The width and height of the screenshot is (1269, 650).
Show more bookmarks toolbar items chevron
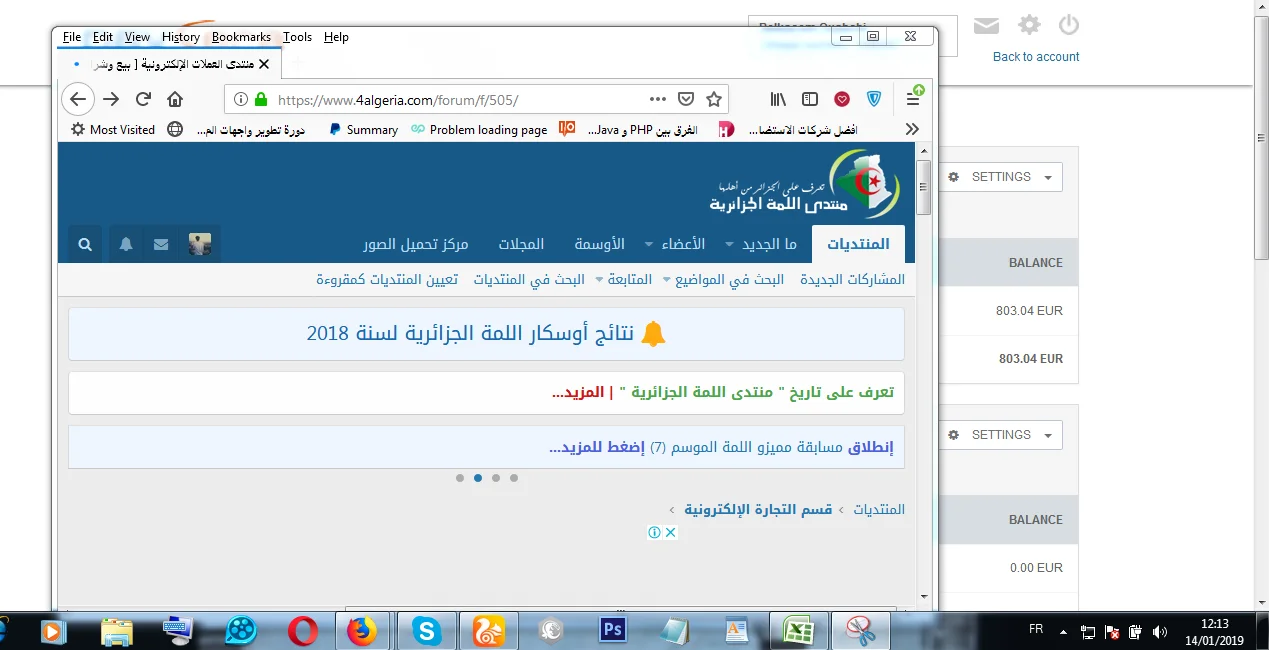pos(912,129)
